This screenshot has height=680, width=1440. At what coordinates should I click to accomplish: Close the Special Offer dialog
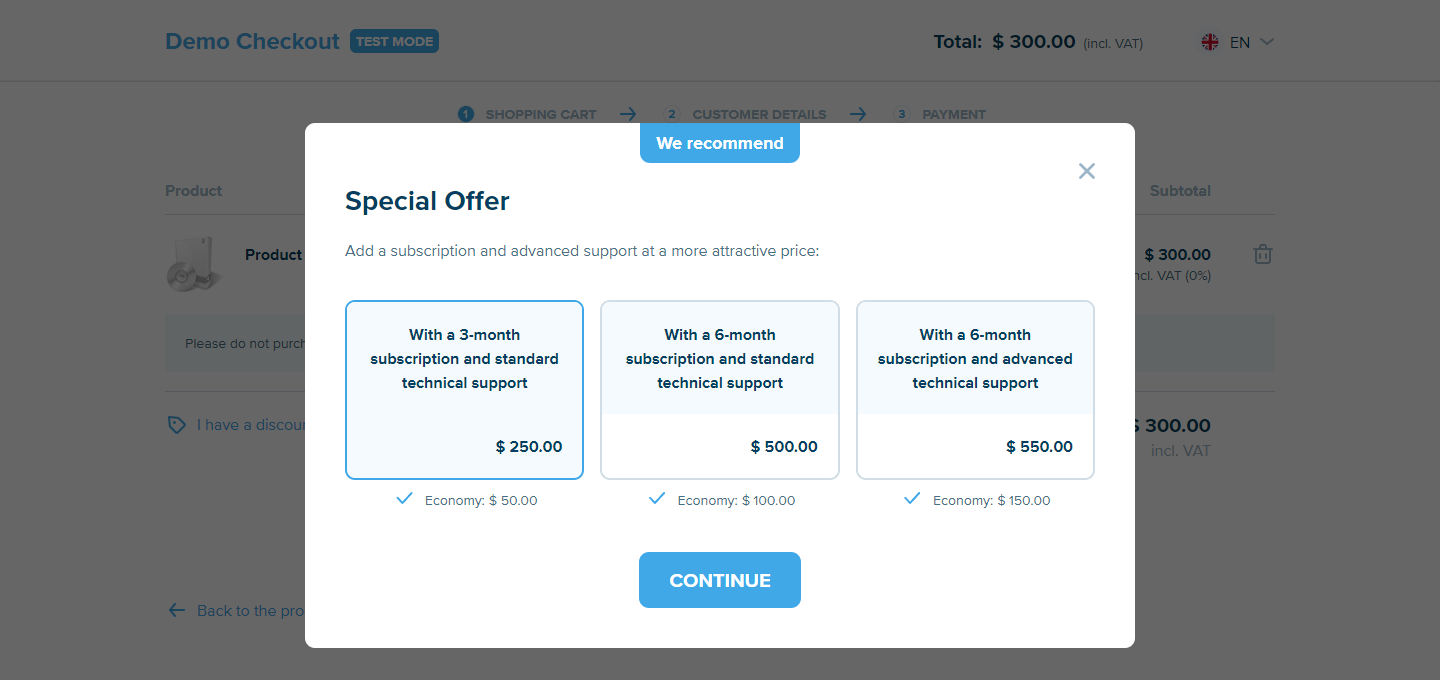pos(1087,171)
